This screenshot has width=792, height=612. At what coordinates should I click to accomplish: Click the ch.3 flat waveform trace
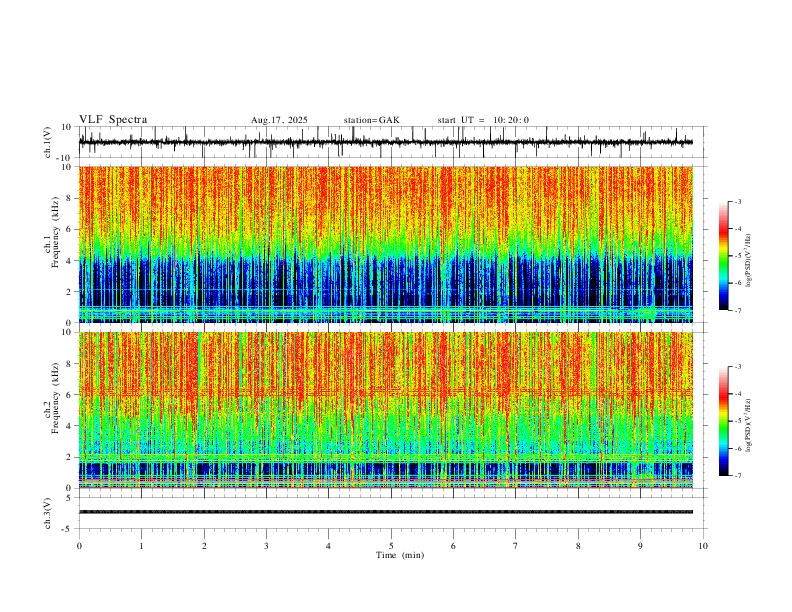click(385, 512)
